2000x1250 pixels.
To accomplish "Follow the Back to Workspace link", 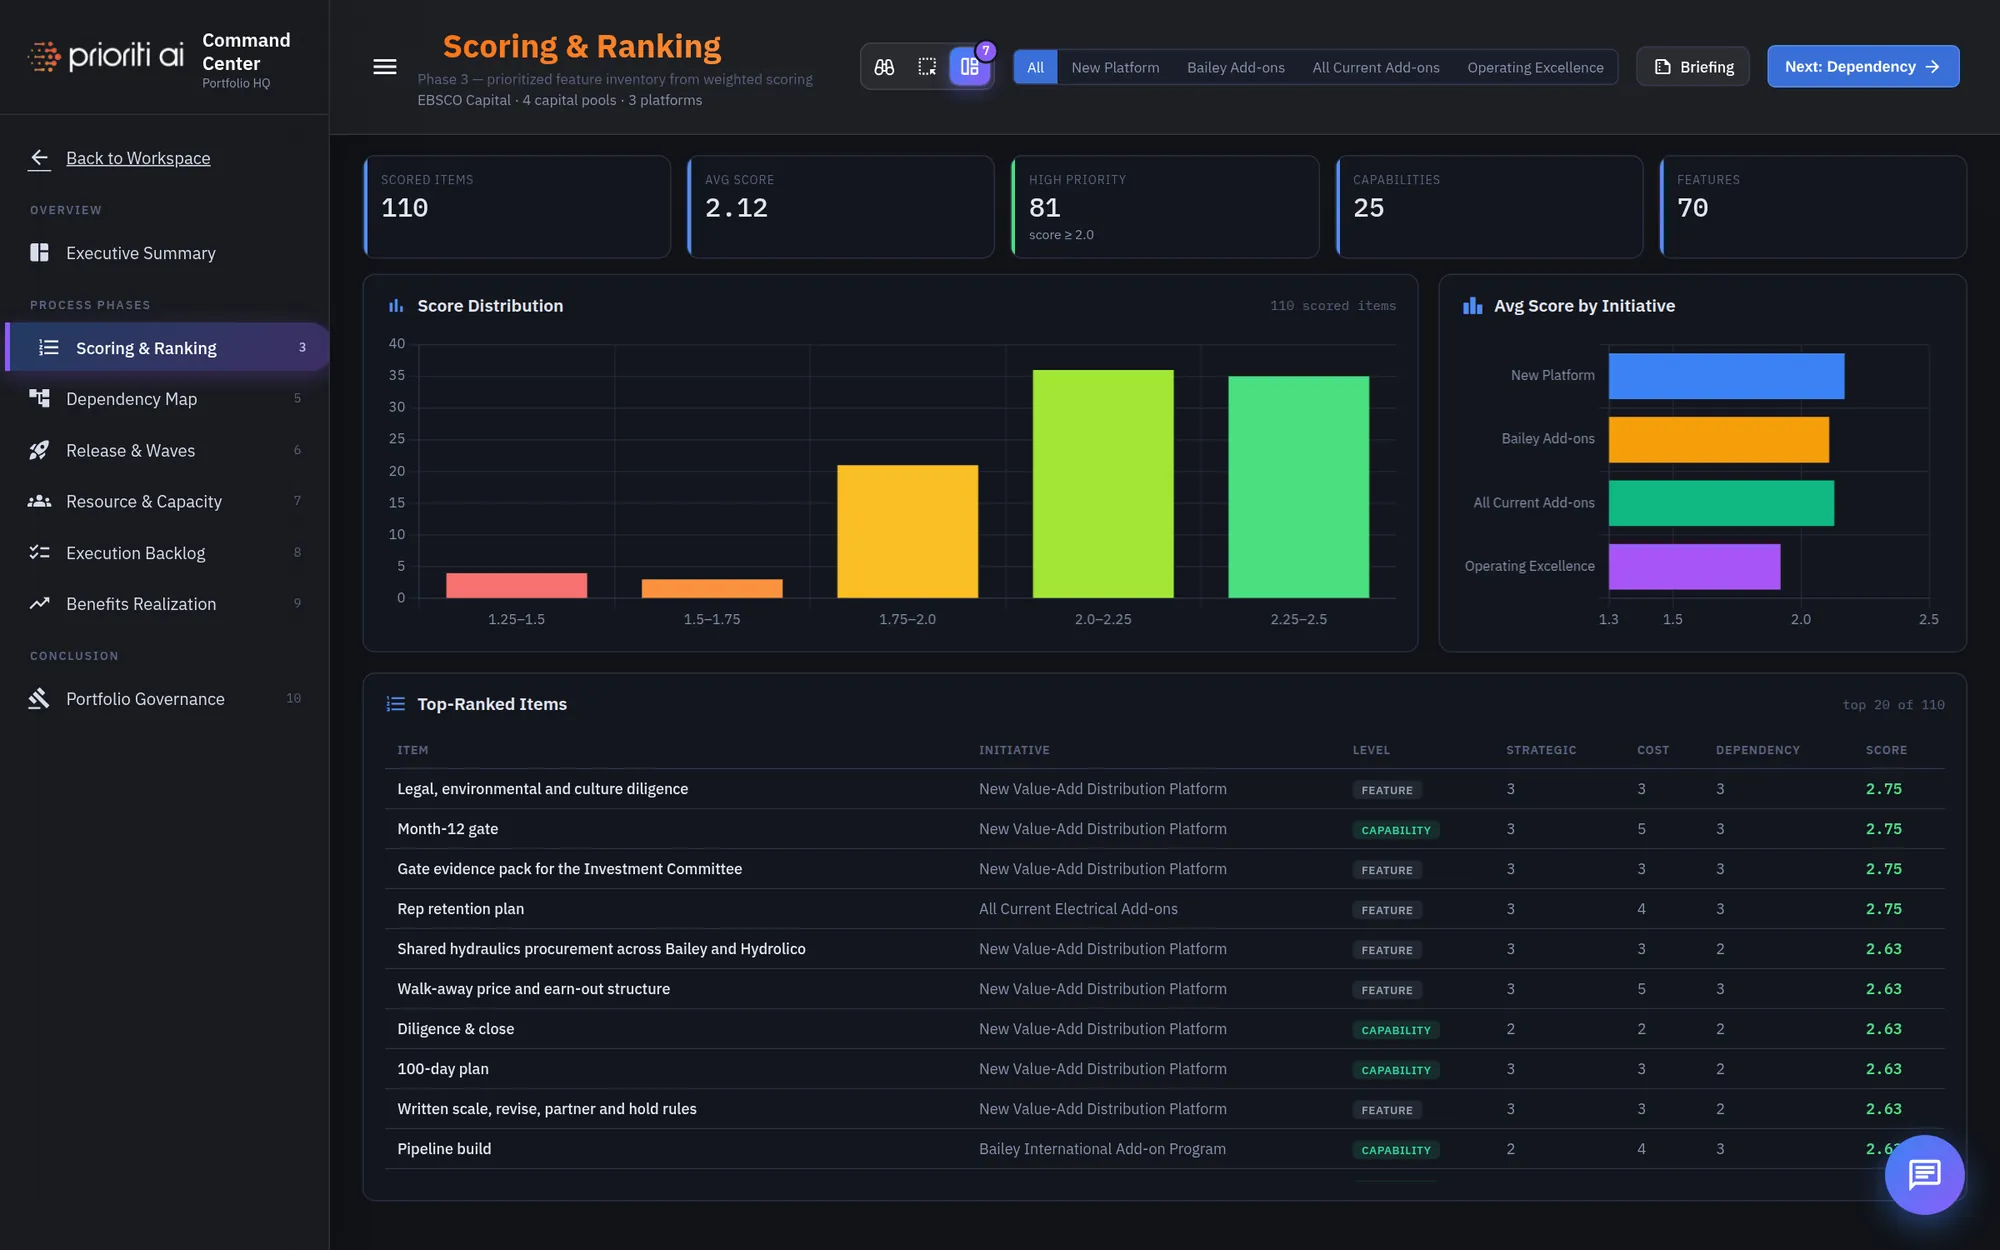I will (138, 158).
